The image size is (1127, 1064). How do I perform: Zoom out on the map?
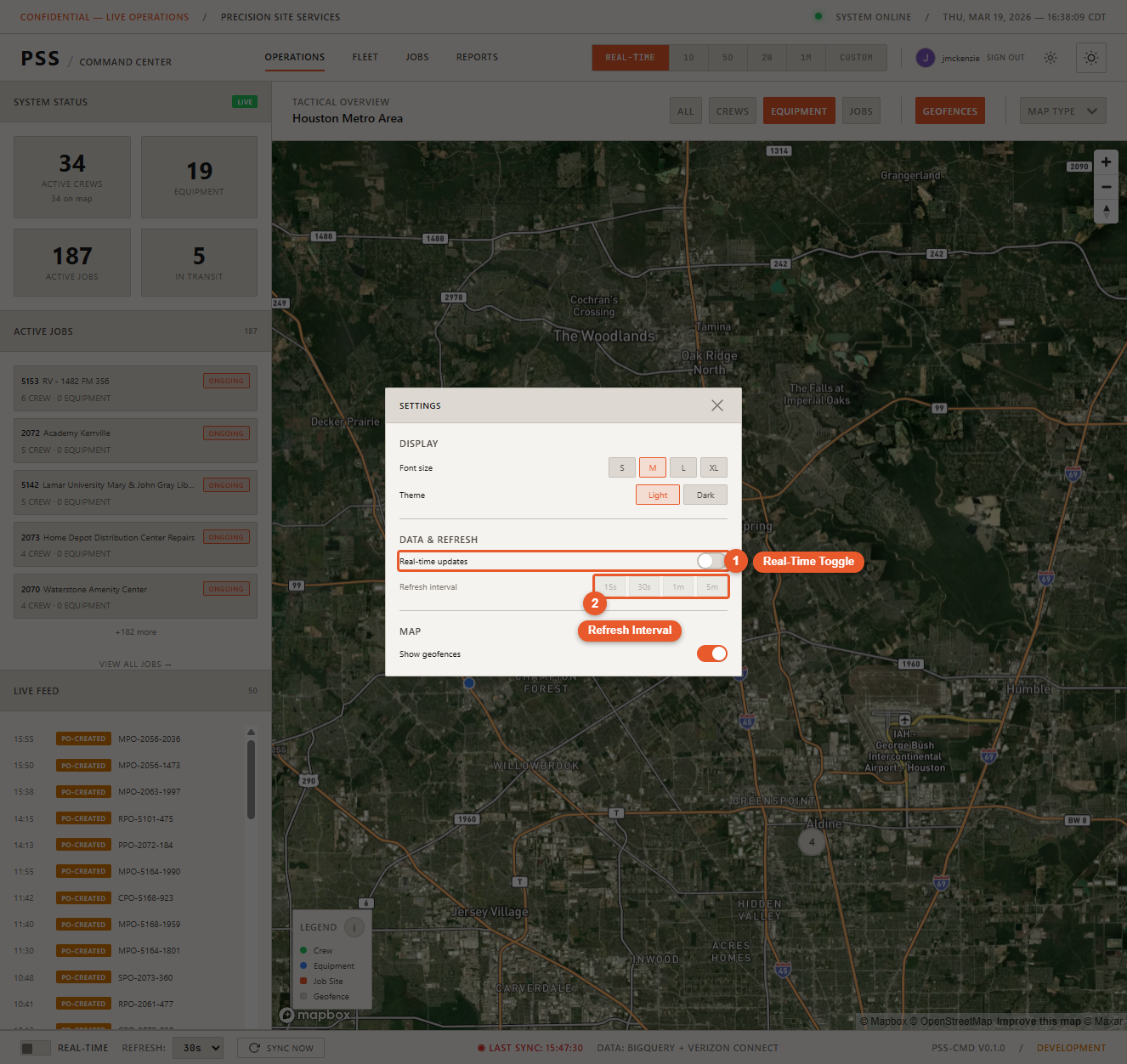pyautogui.click(x=1106, y=187)
